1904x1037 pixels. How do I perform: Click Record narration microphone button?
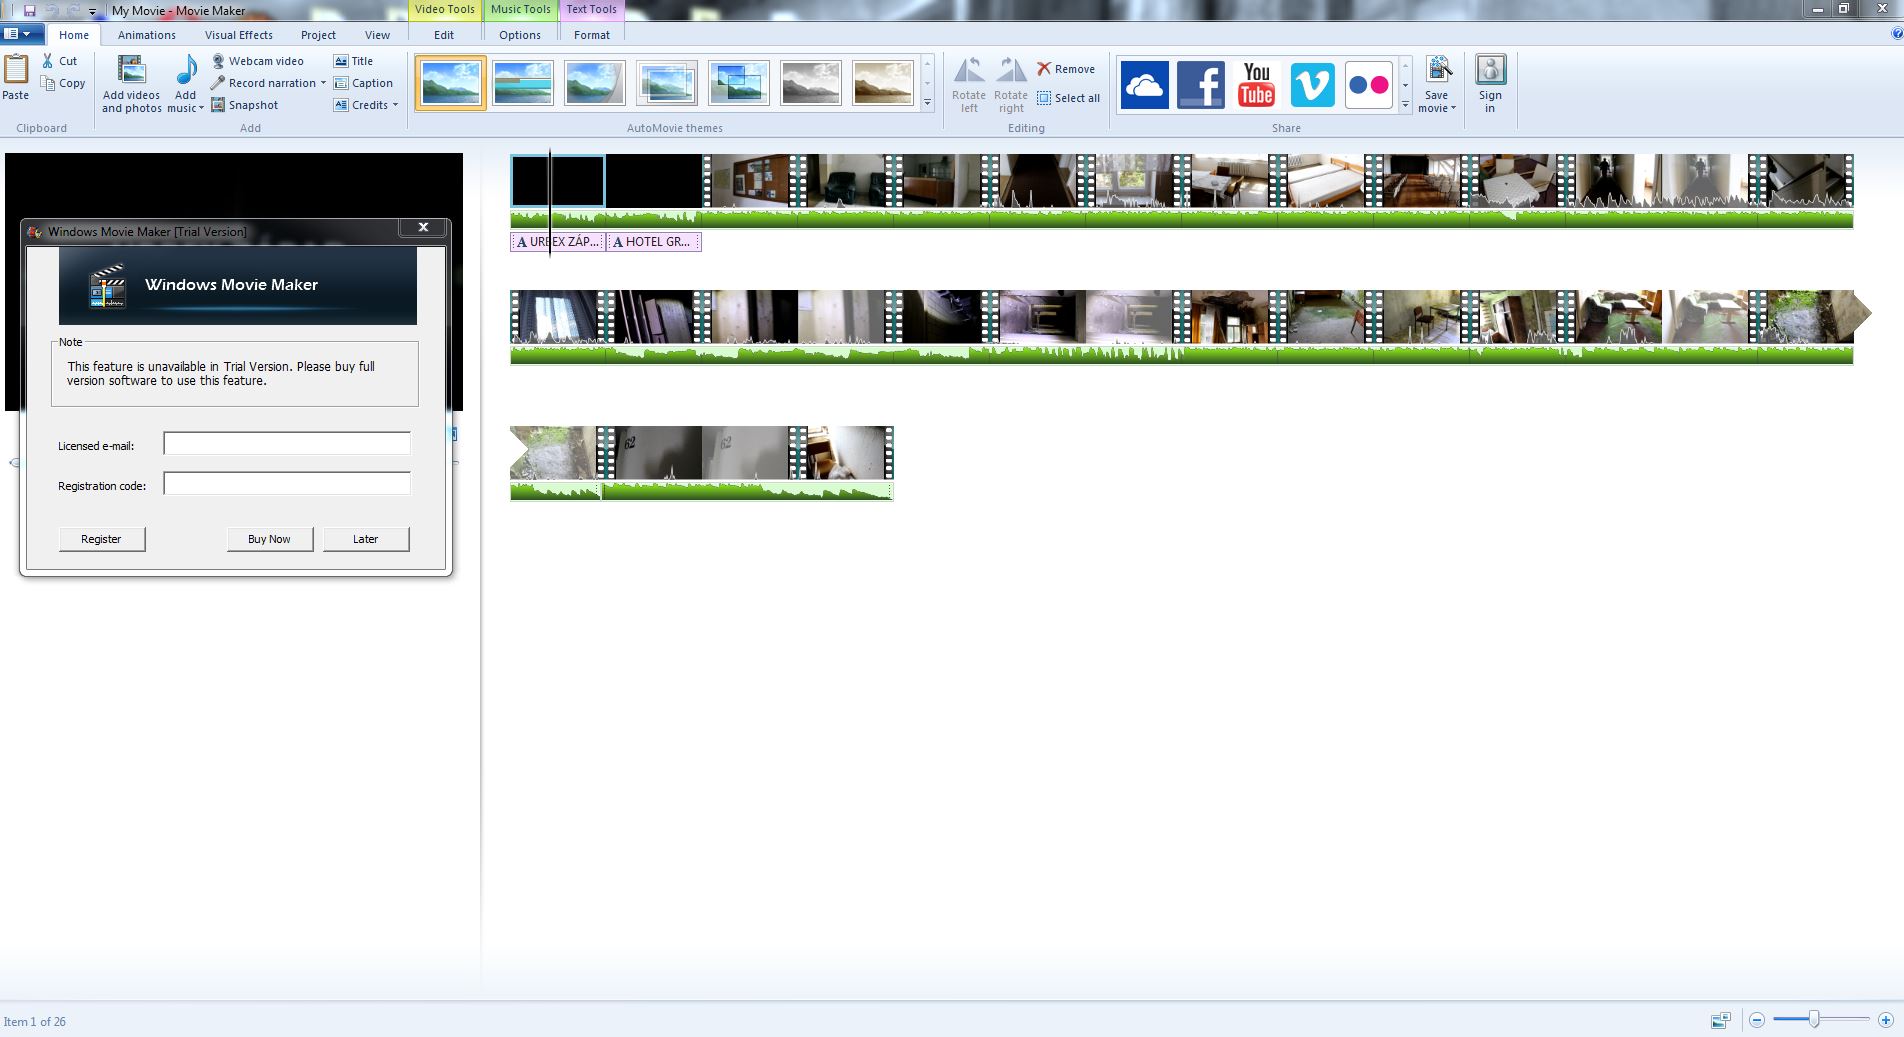[x=263, y=83]
